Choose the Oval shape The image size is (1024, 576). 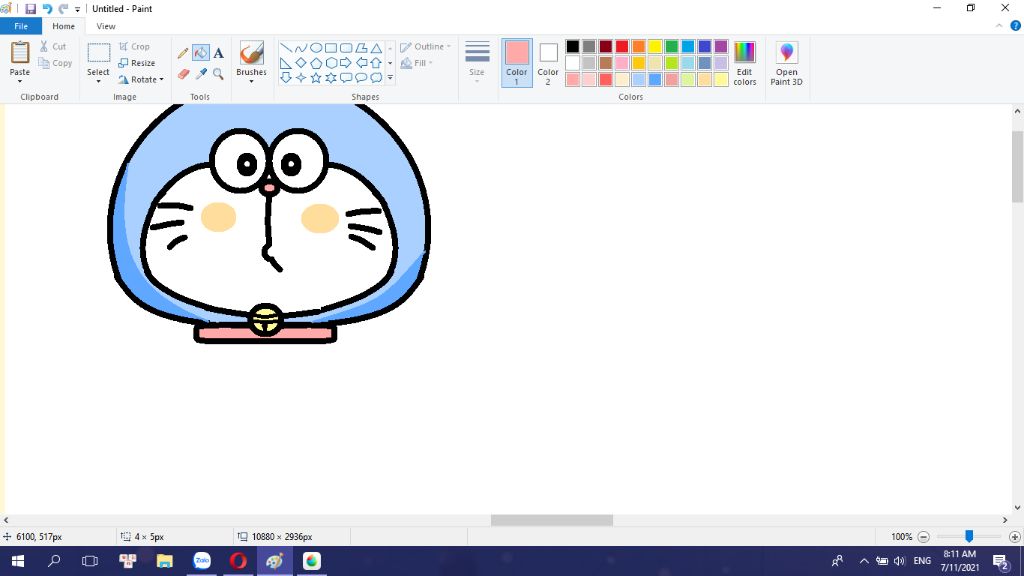[315, 48]
